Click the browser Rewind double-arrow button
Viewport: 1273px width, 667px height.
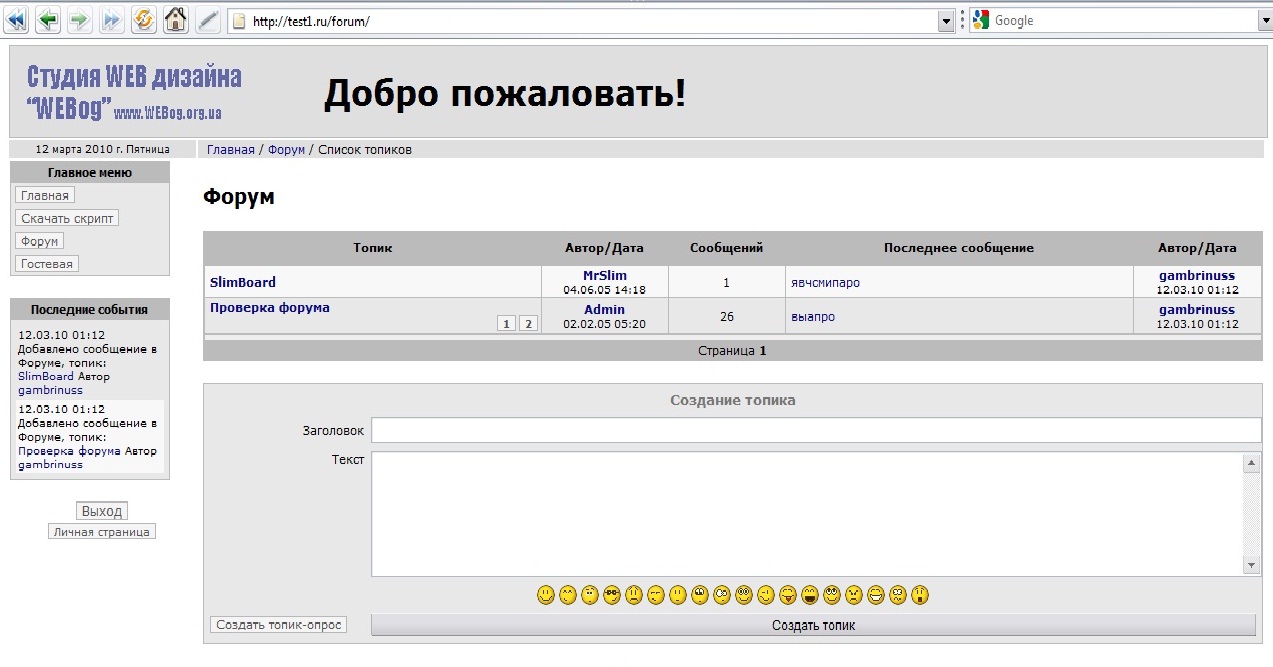coord(16,19)
